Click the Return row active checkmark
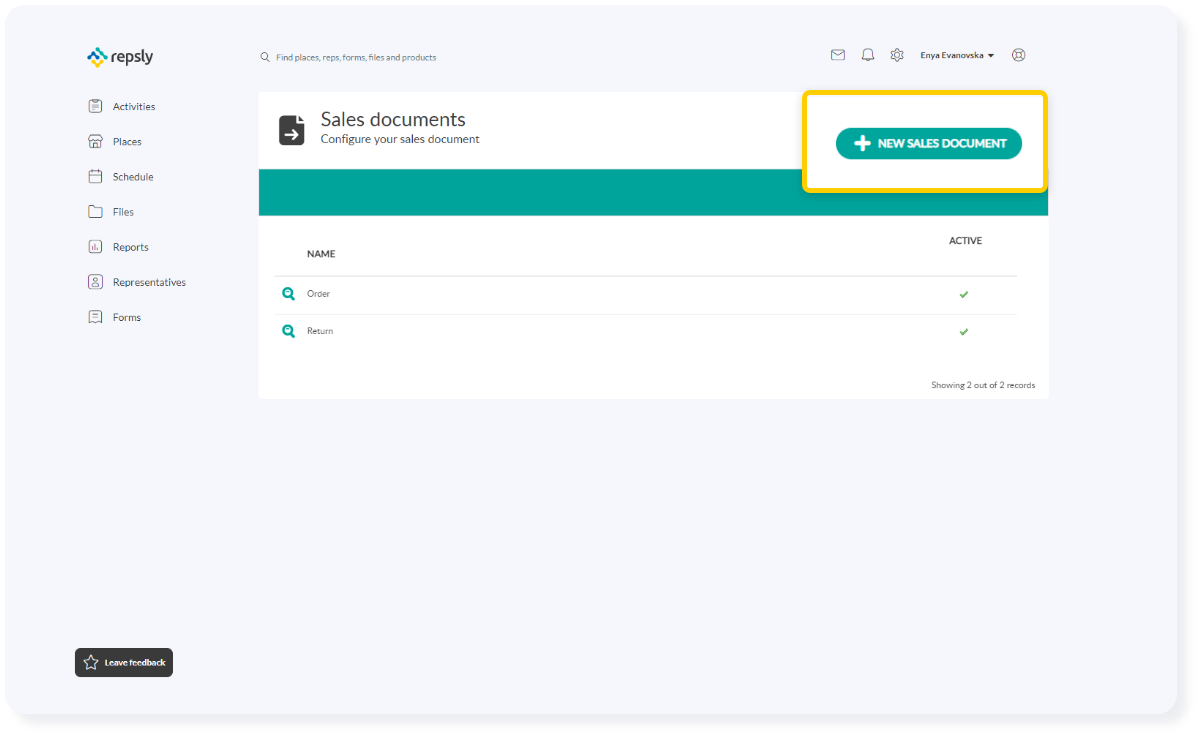The height and width of the screenshot is (739, 1202). [x=964, y=332]
